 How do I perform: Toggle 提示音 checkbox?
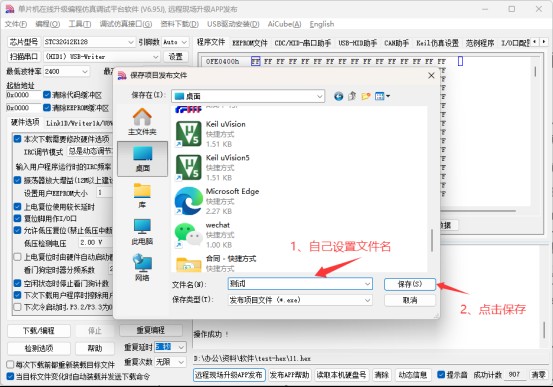coord(441,375)
